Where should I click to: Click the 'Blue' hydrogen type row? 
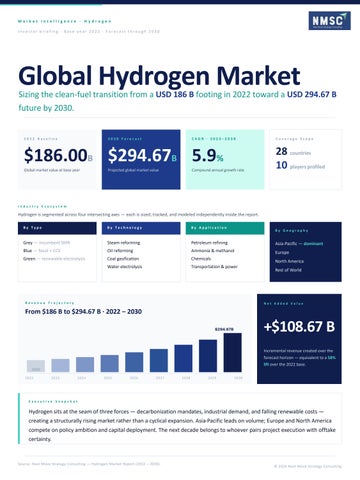(42, 251)
